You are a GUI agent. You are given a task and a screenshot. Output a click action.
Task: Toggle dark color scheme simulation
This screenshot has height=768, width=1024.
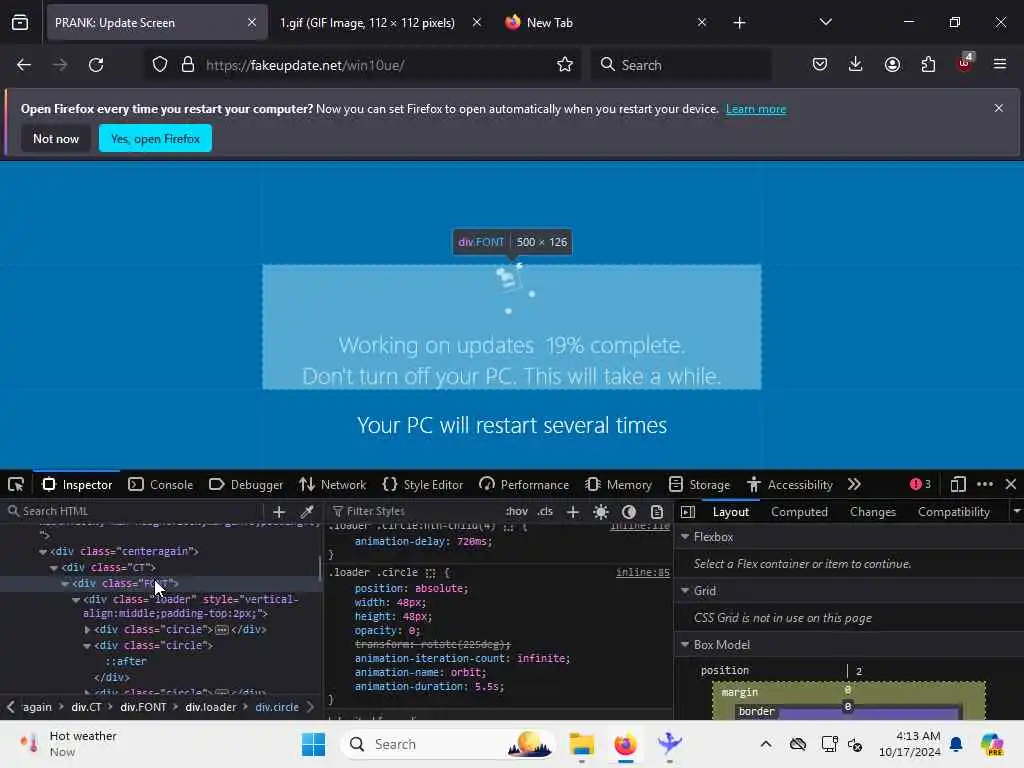point(629,512)
